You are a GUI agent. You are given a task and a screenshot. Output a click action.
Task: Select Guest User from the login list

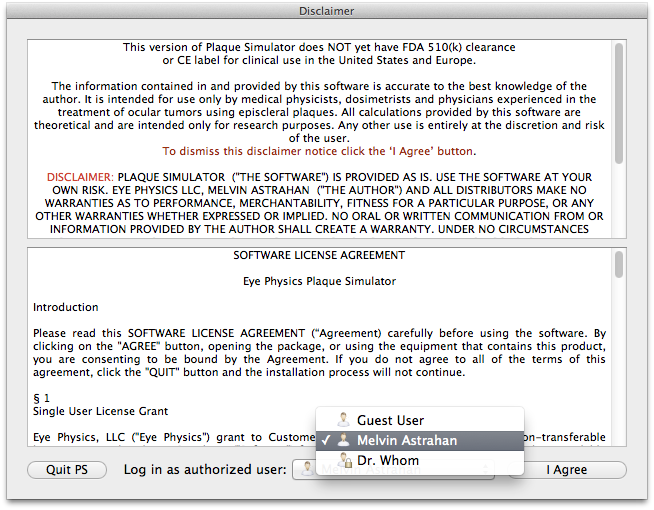(x=390, y=420)
